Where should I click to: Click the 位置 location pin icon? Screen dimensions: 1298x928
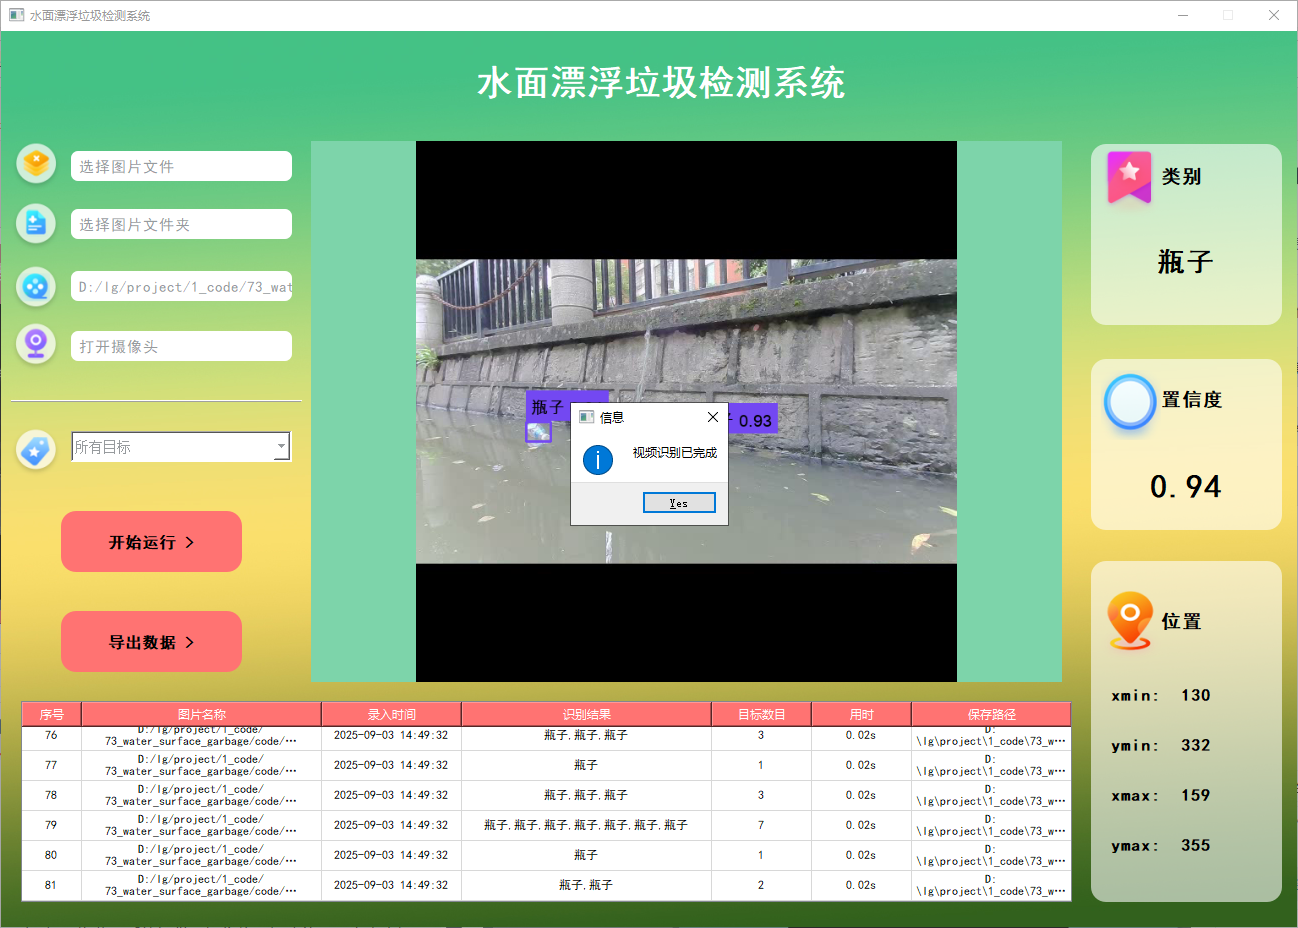click(1130, 620)
